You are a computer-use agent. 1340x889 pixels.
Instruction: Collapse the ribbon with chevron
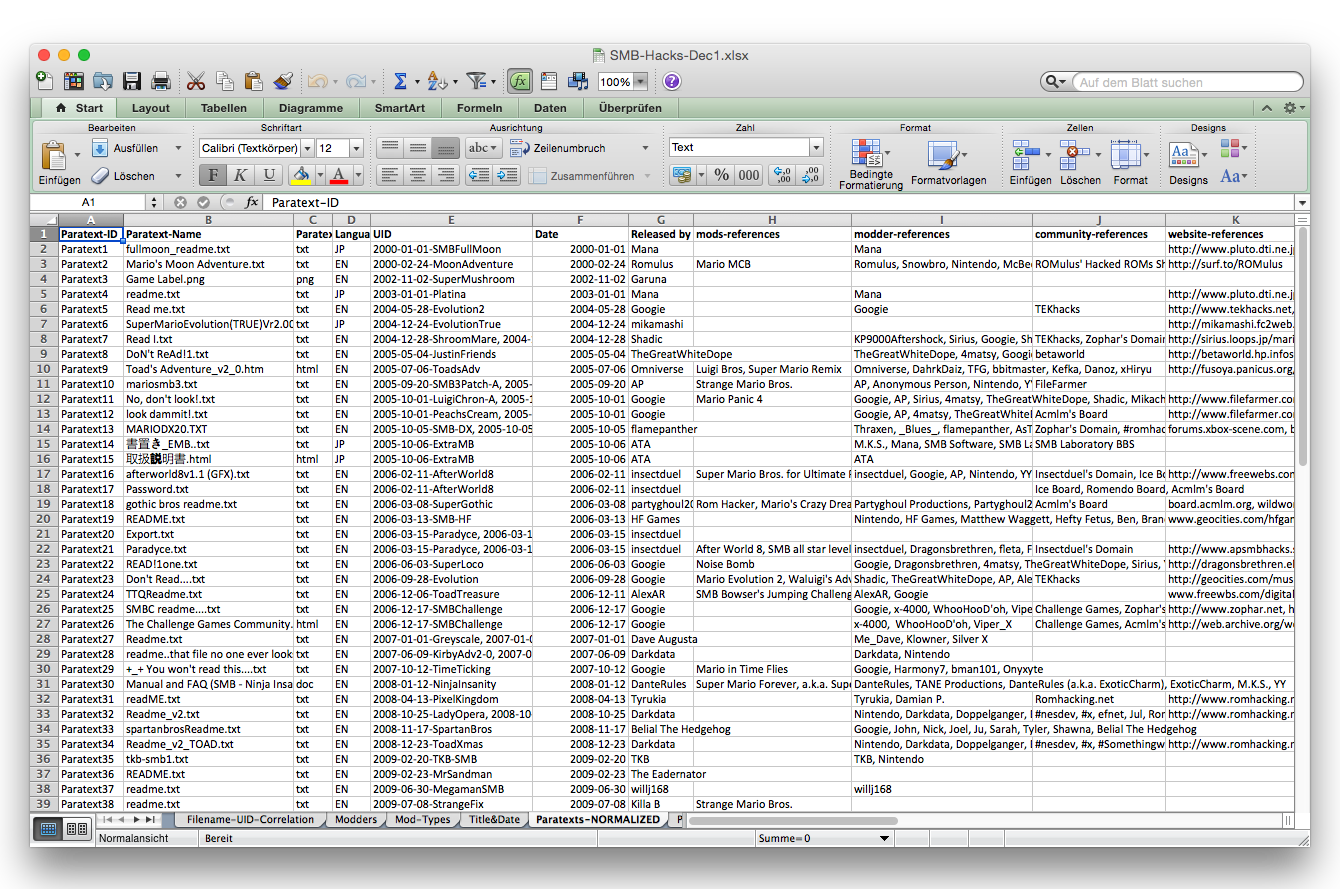tap(1266, 108)
